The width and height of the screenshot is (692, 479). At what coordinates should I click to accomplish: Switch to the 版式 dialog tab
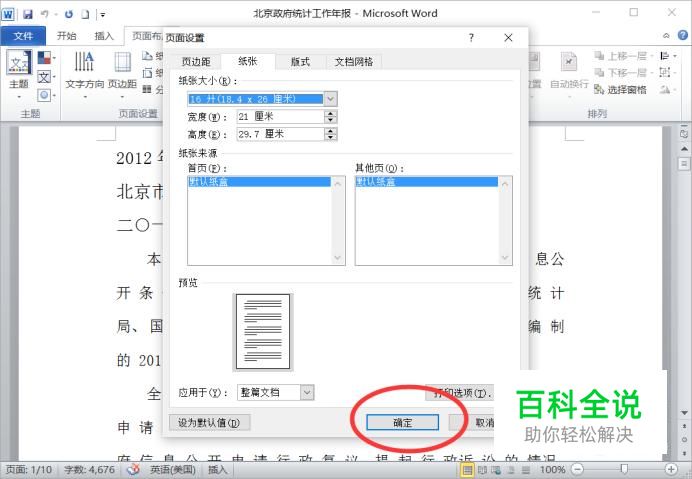pyautogui.click(x=300, y=62)
